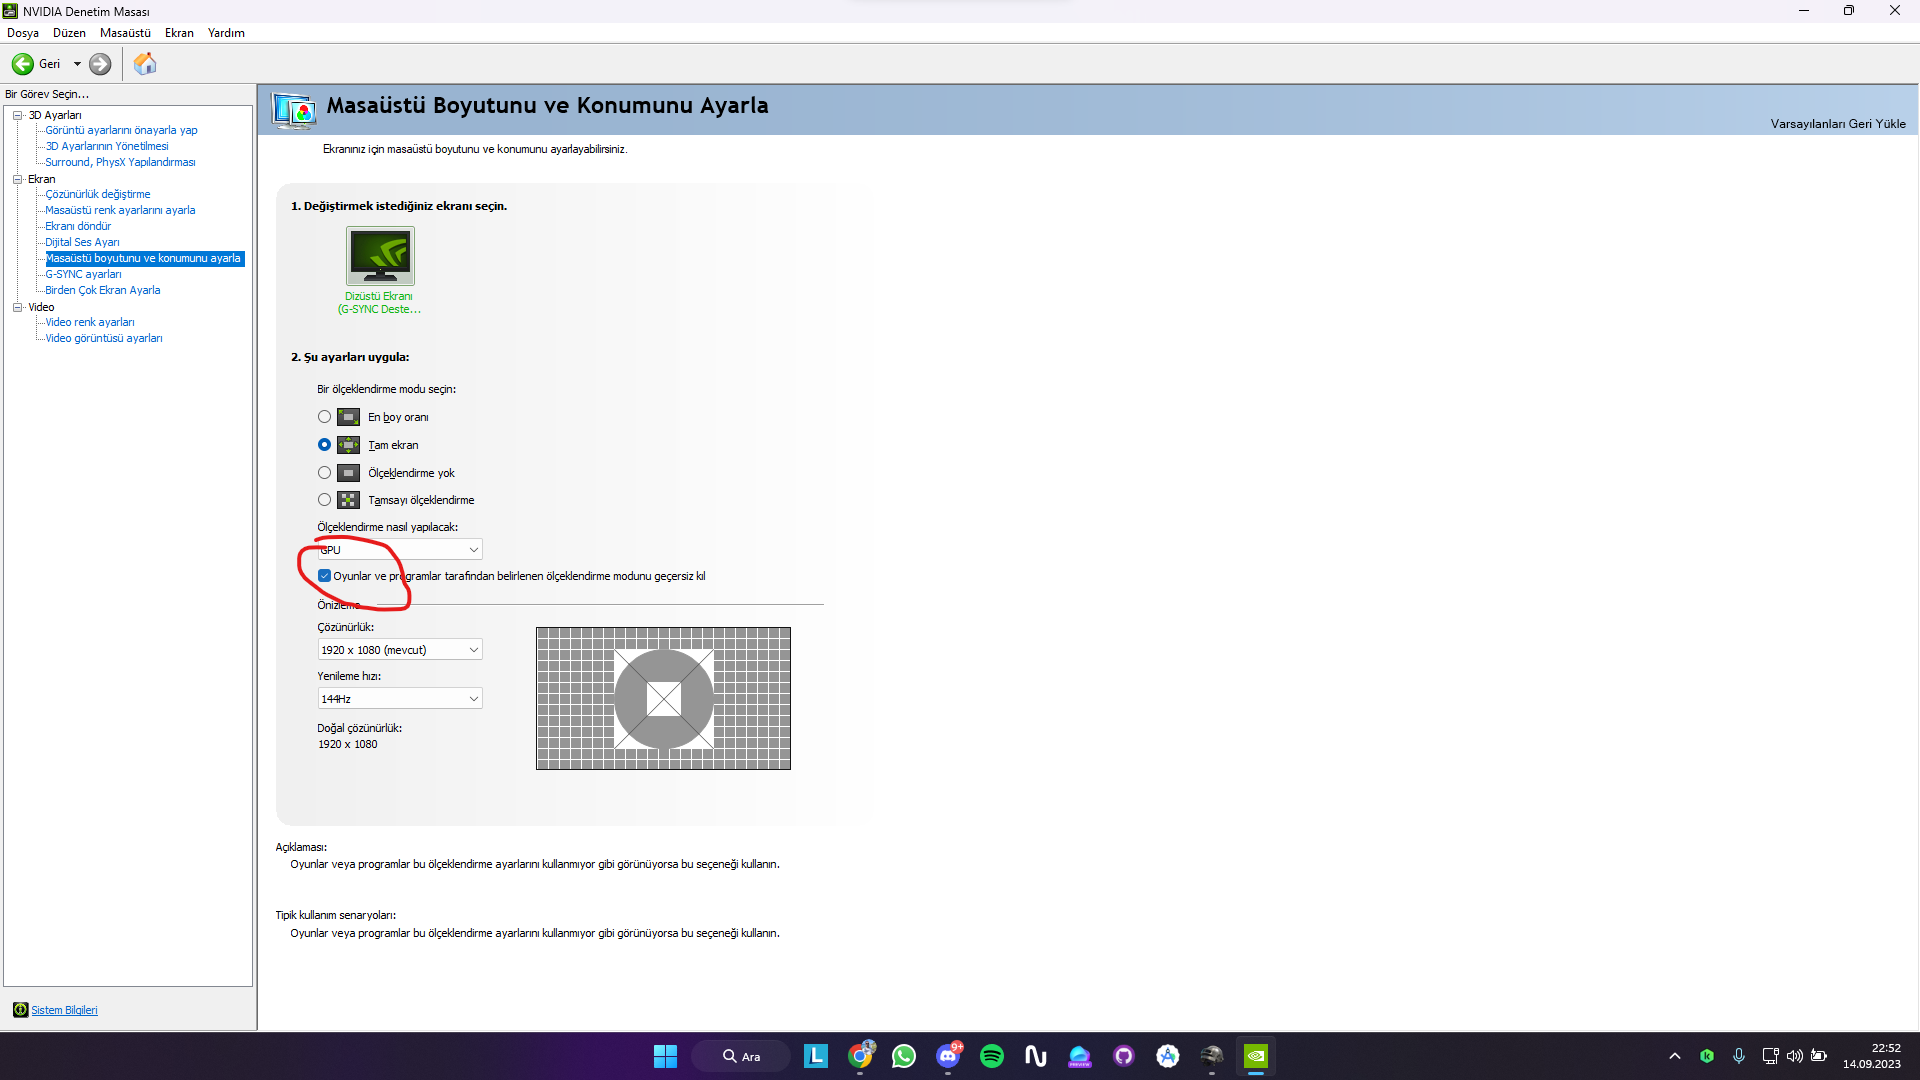Image resolution: width=1920 pixels, height=1080 pixels.
Task: Click the Tam ekran scaling mode icon
Action: point(348,445)
